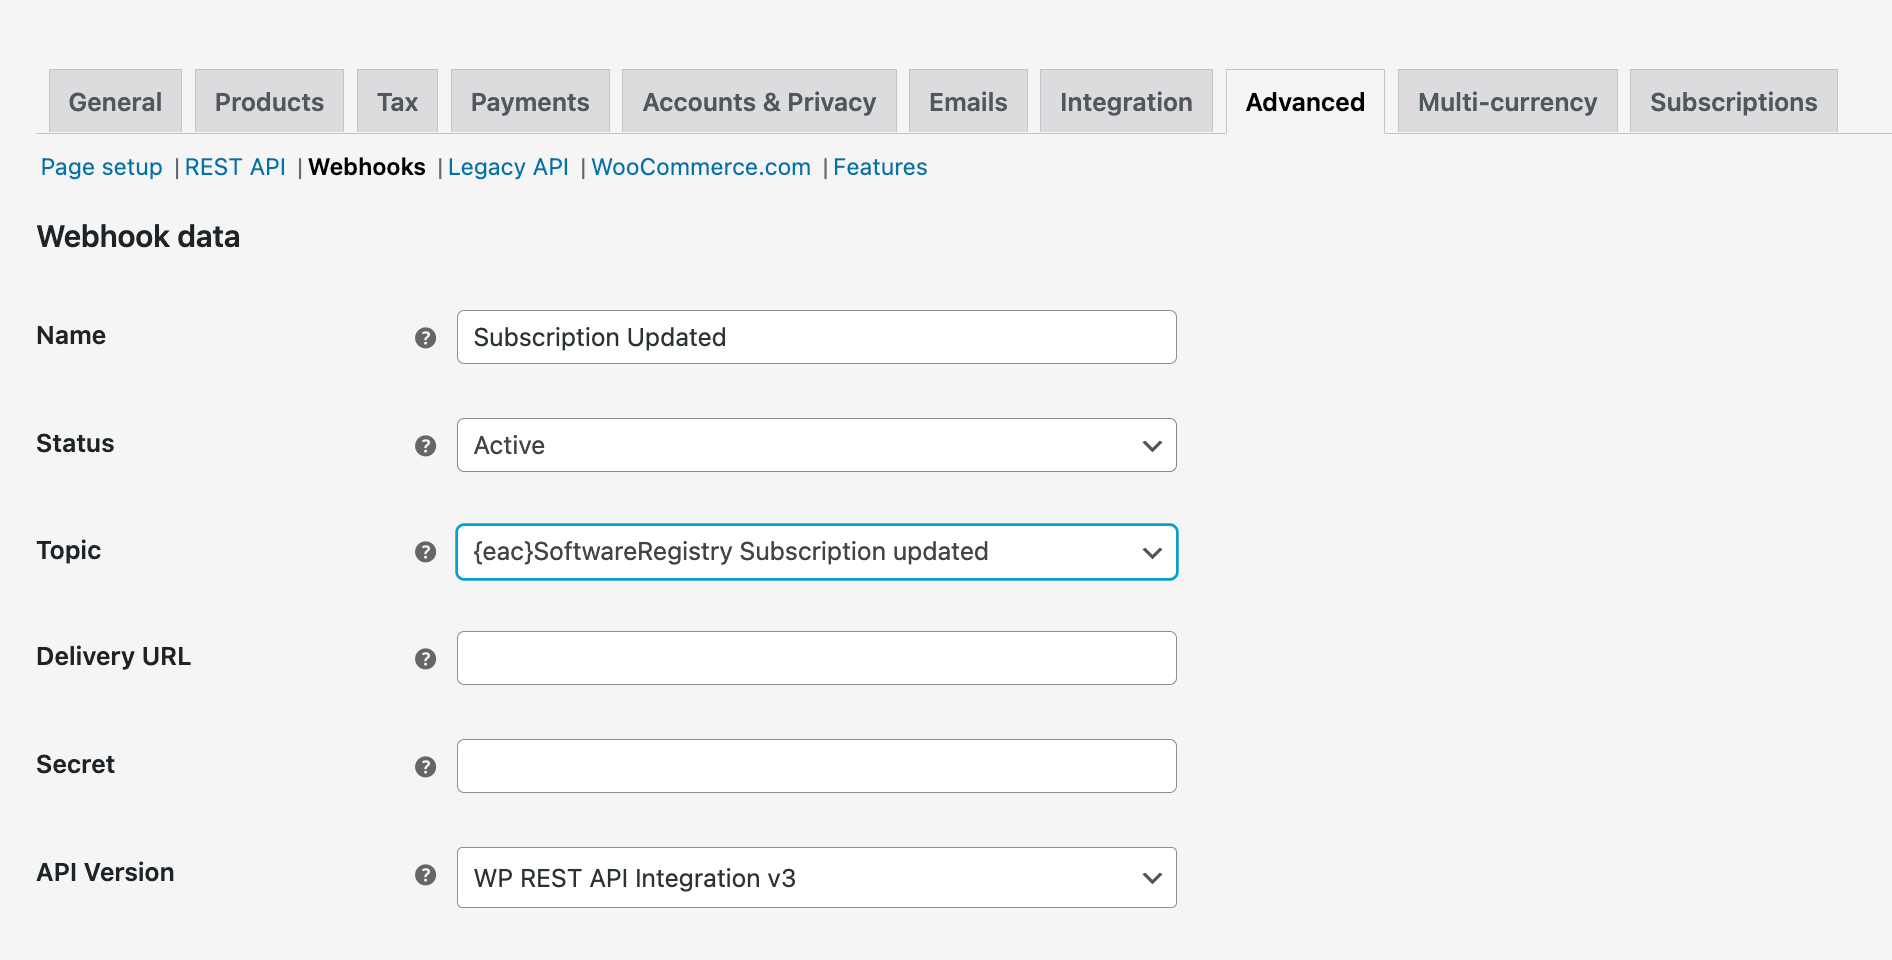Select the Advanced tab
Viewport: 1892px width, 960px height.
[x=1305, y=101]
